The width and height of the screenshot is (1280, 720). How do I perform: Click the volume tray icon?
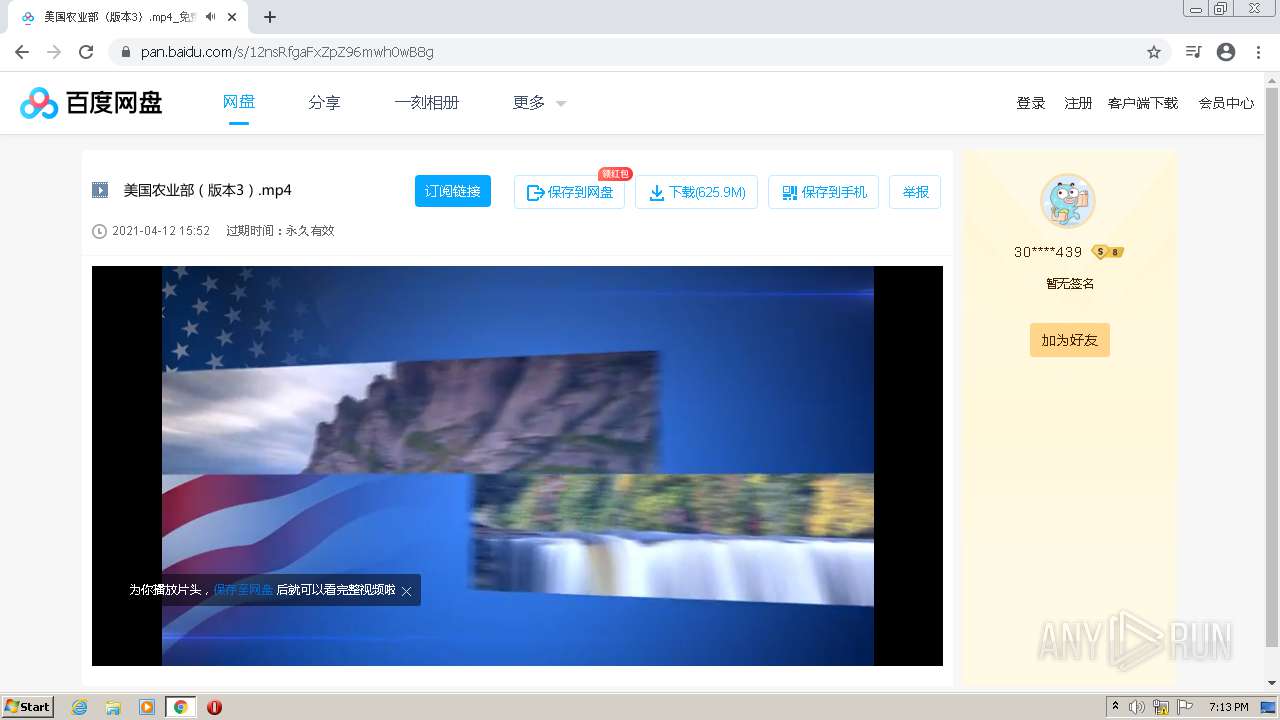[x=1137, y=707]
